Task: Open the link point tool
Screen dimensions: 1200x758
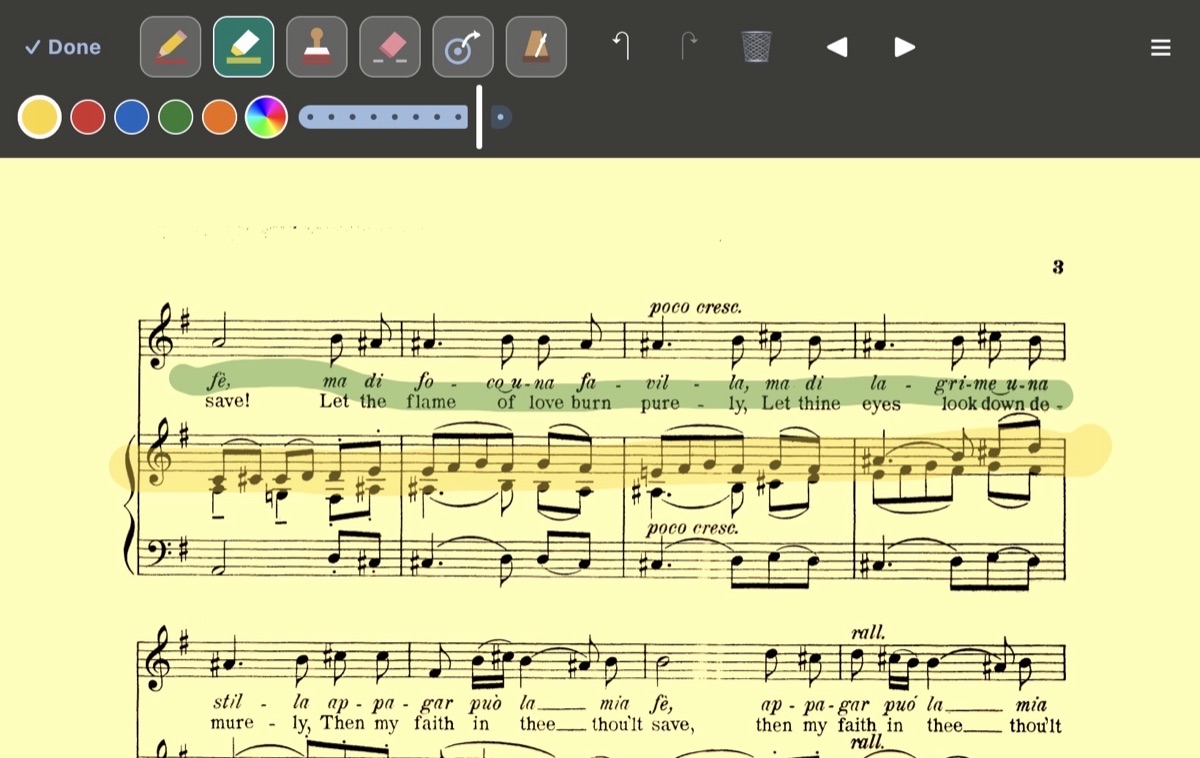Action: [x=463, y=47]
